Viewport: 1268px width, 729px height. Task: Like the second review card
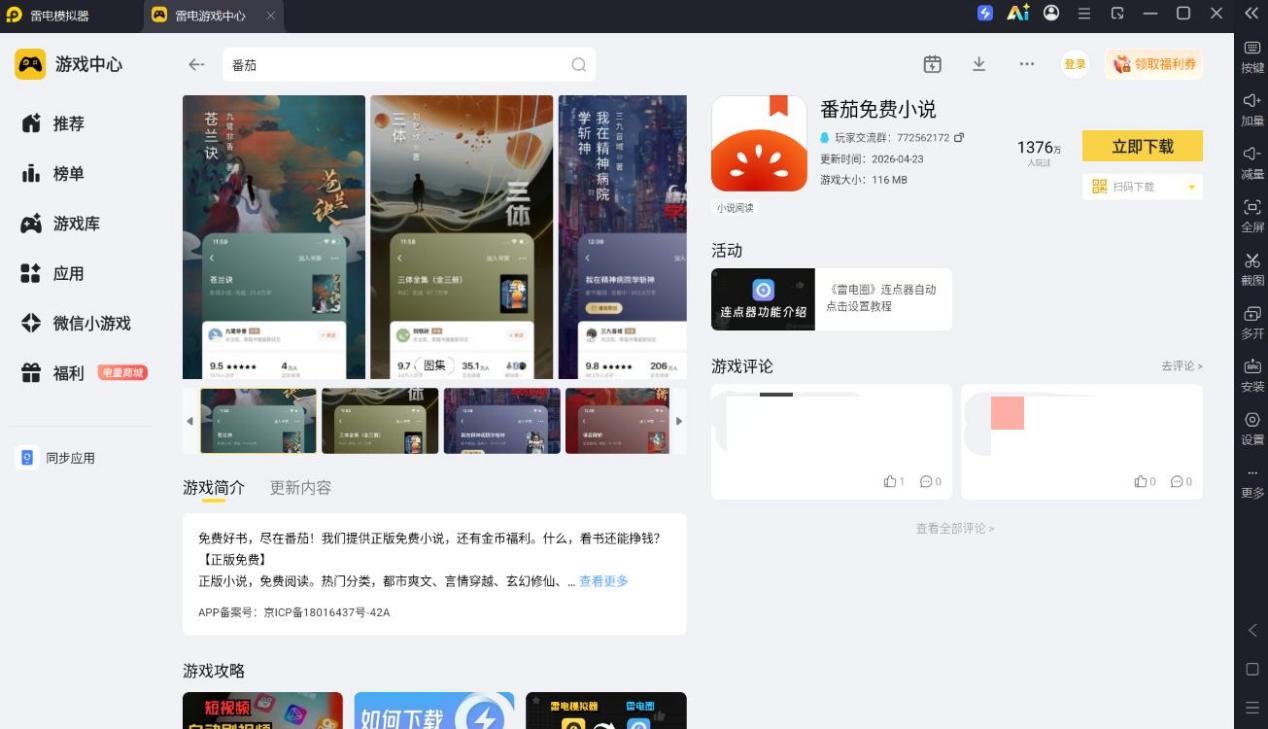pyautogui.click(x=1144, y=481)
